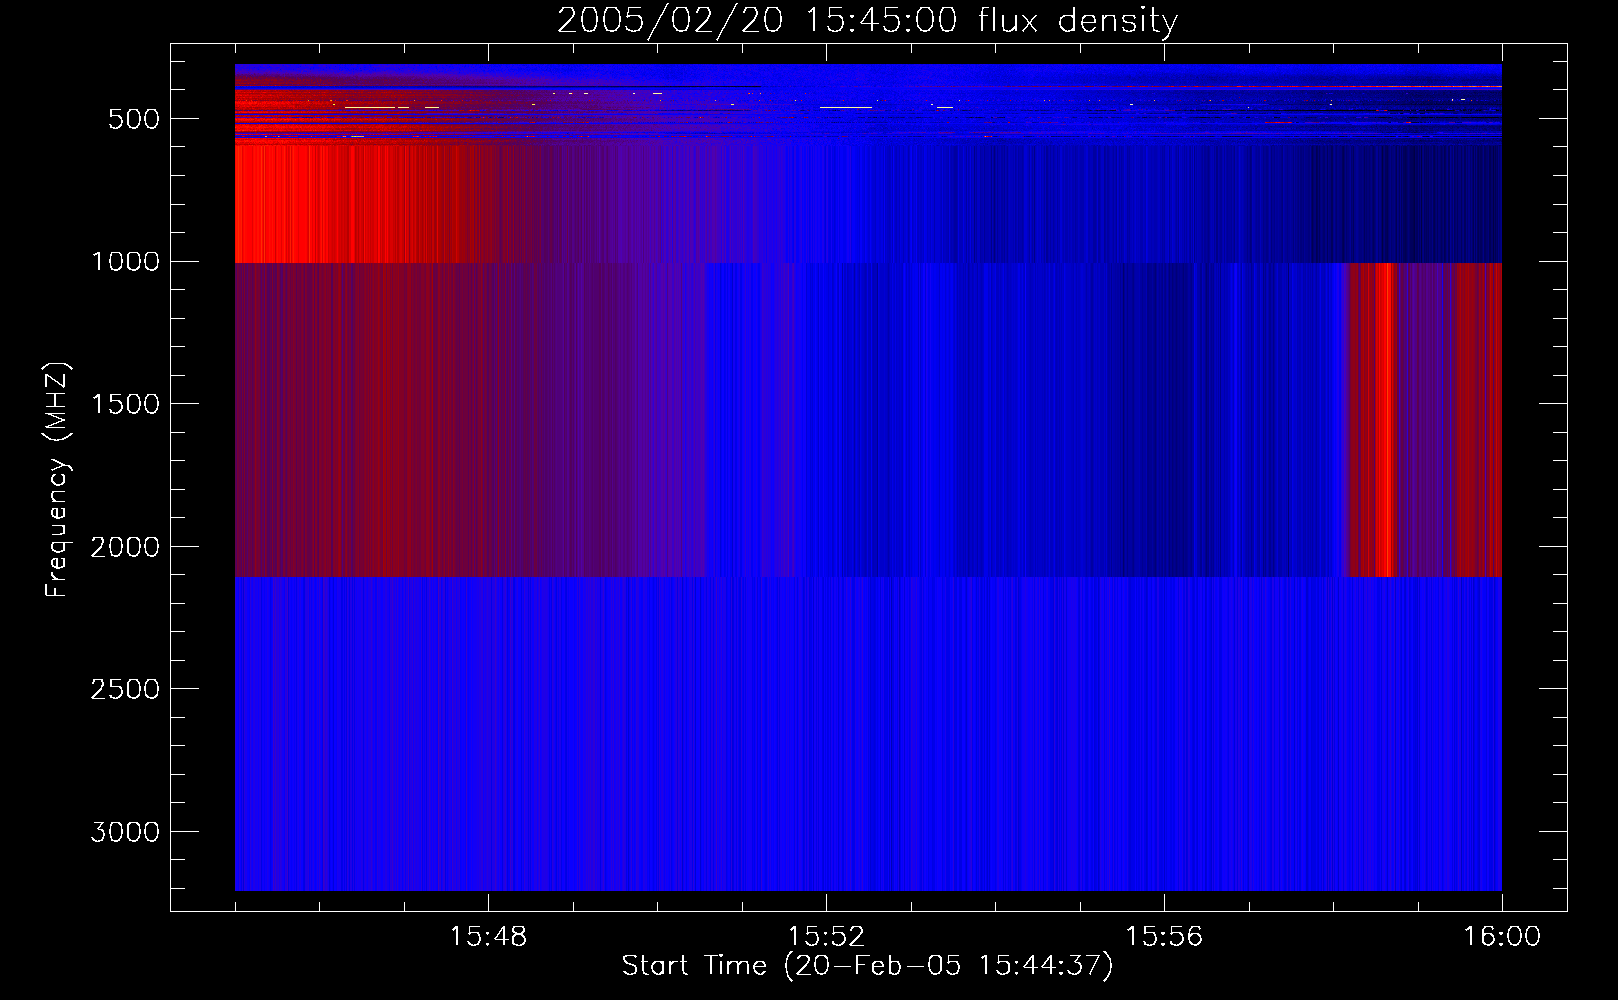Image resolution: width=1618 pixels, height=1000 pixels.
Task: Click the bright red burst near 15:58:30
Action: [x=1385, y=420]
